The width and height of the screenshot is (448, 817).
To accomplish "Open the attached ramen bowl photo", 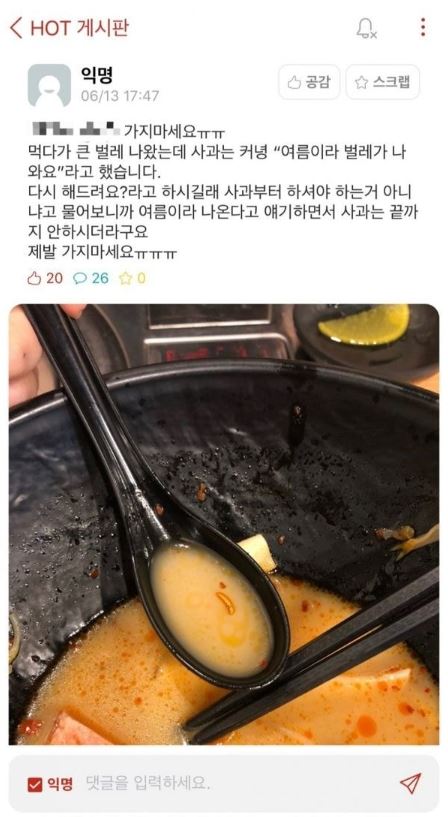I will tap(224, 524).
